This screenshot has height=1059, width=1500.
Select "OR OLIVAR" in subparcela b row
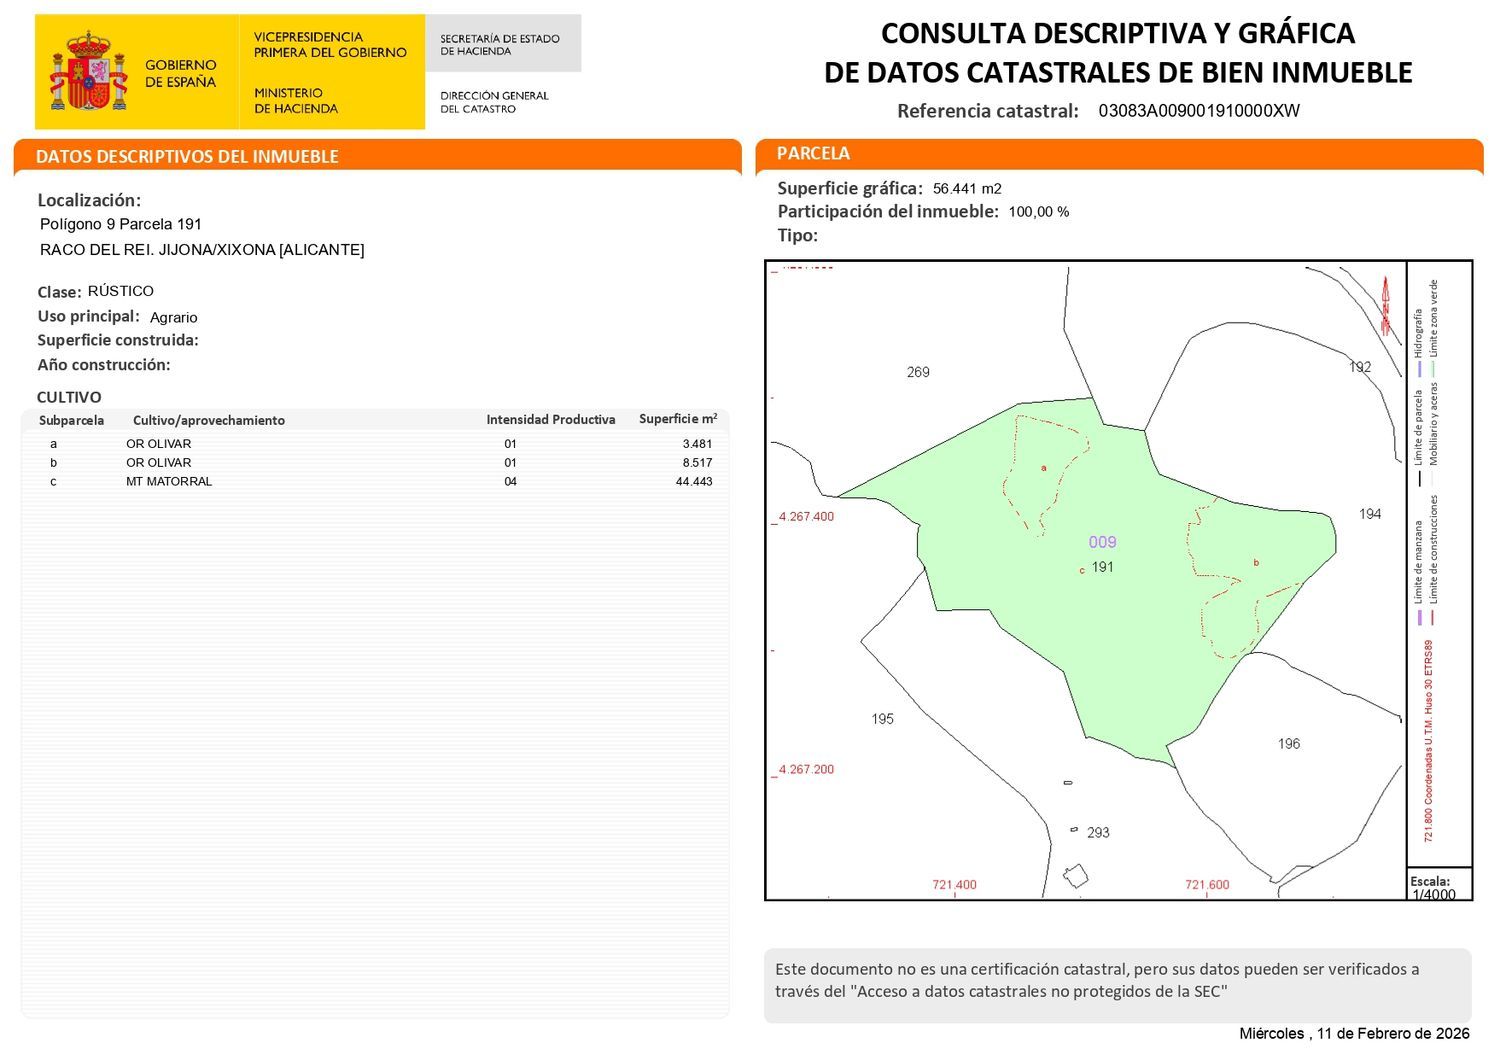pyautogui.click(x=158, y=463)
